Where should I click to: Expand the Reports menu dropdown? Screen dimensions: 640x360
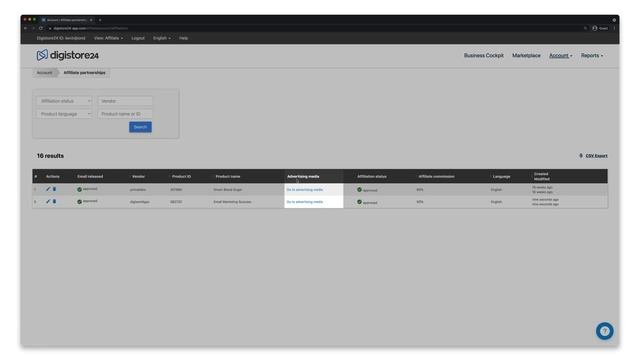[591, 56]
